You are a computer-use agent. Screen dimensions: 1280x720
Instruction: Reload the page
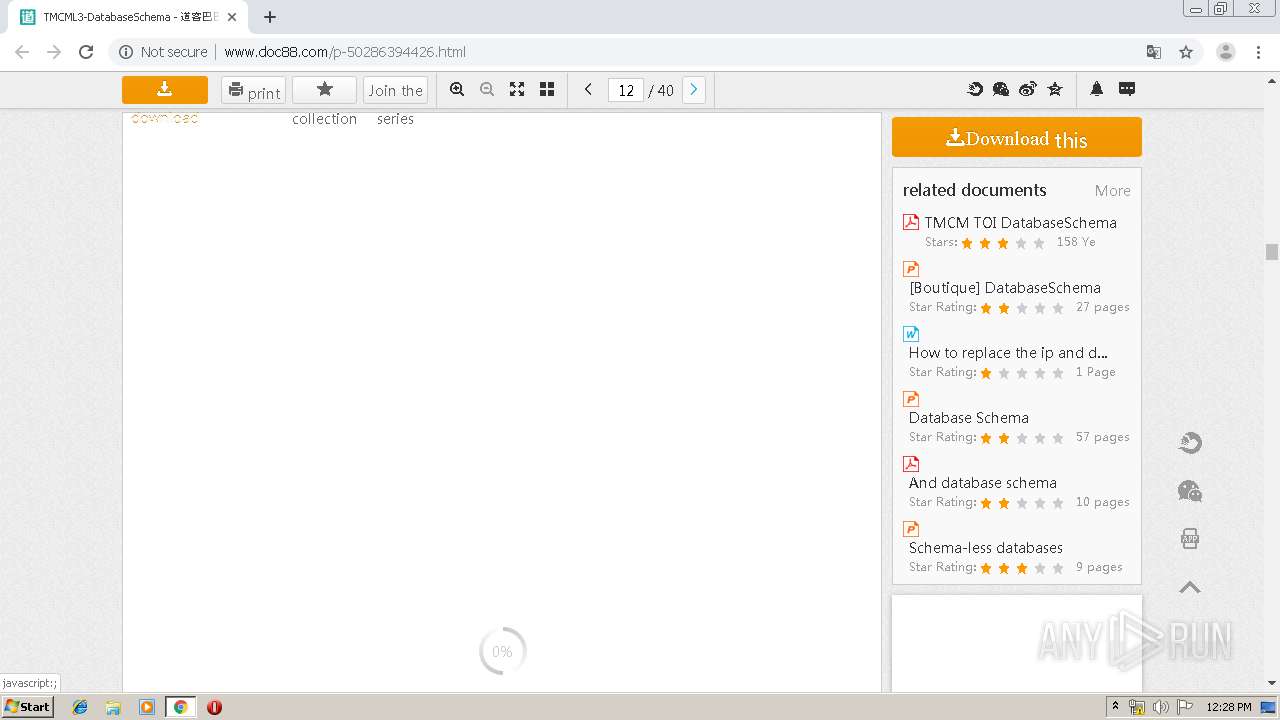pos(86,52)
